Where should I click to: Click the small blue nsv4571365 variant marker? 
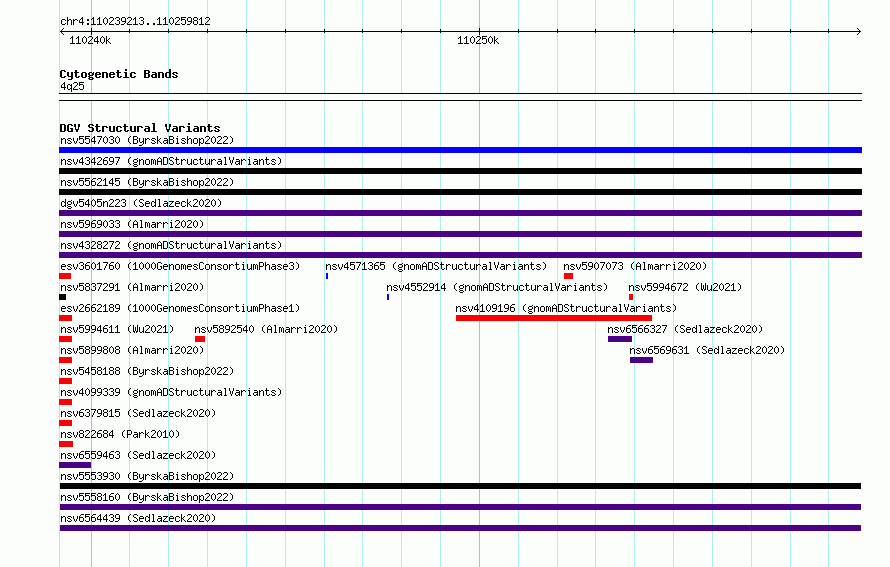click(x=327, y=276)
